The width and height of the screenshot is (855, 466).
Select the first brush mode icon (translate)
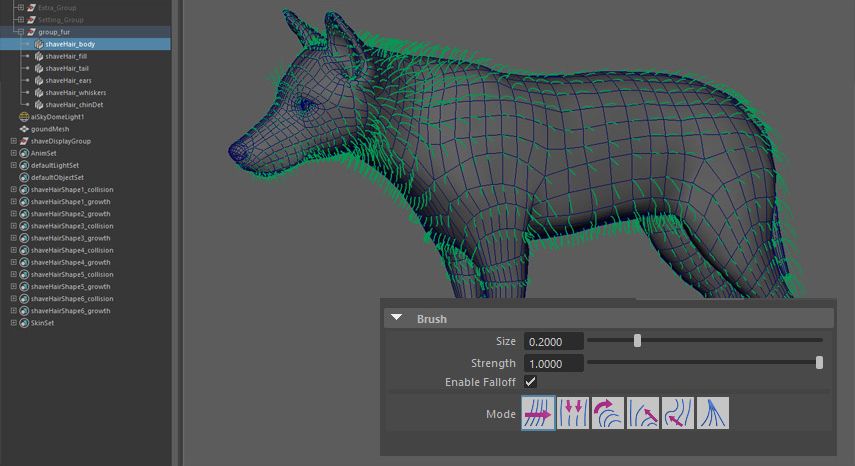pos(538,413)
